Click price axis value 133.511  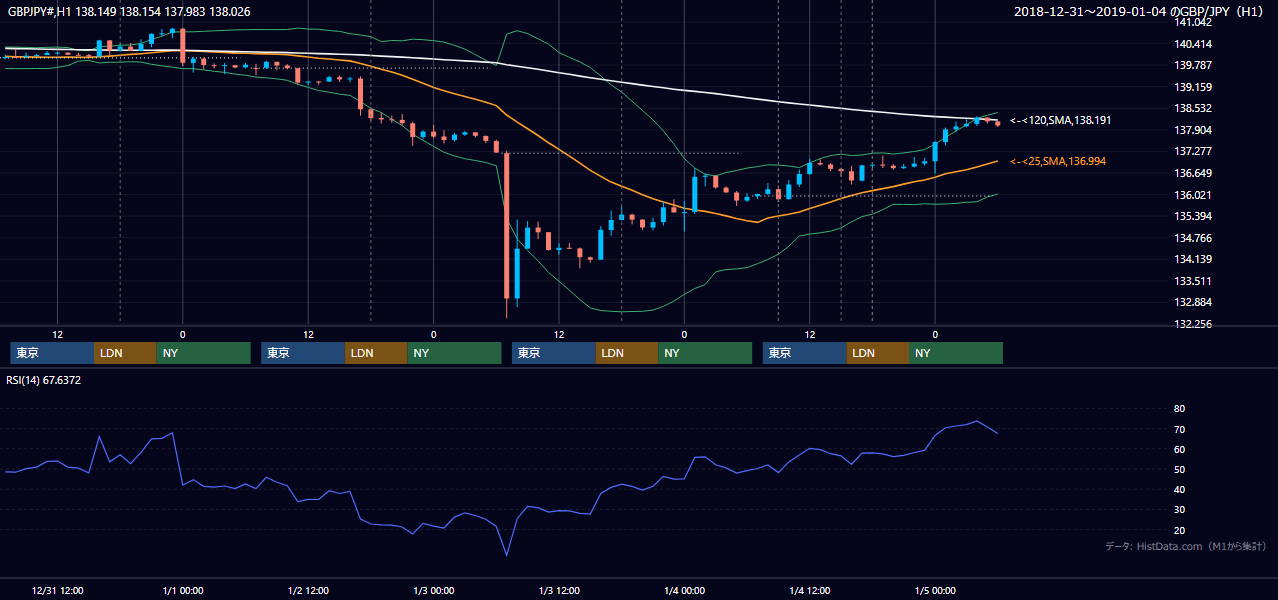coord(1194,281)
